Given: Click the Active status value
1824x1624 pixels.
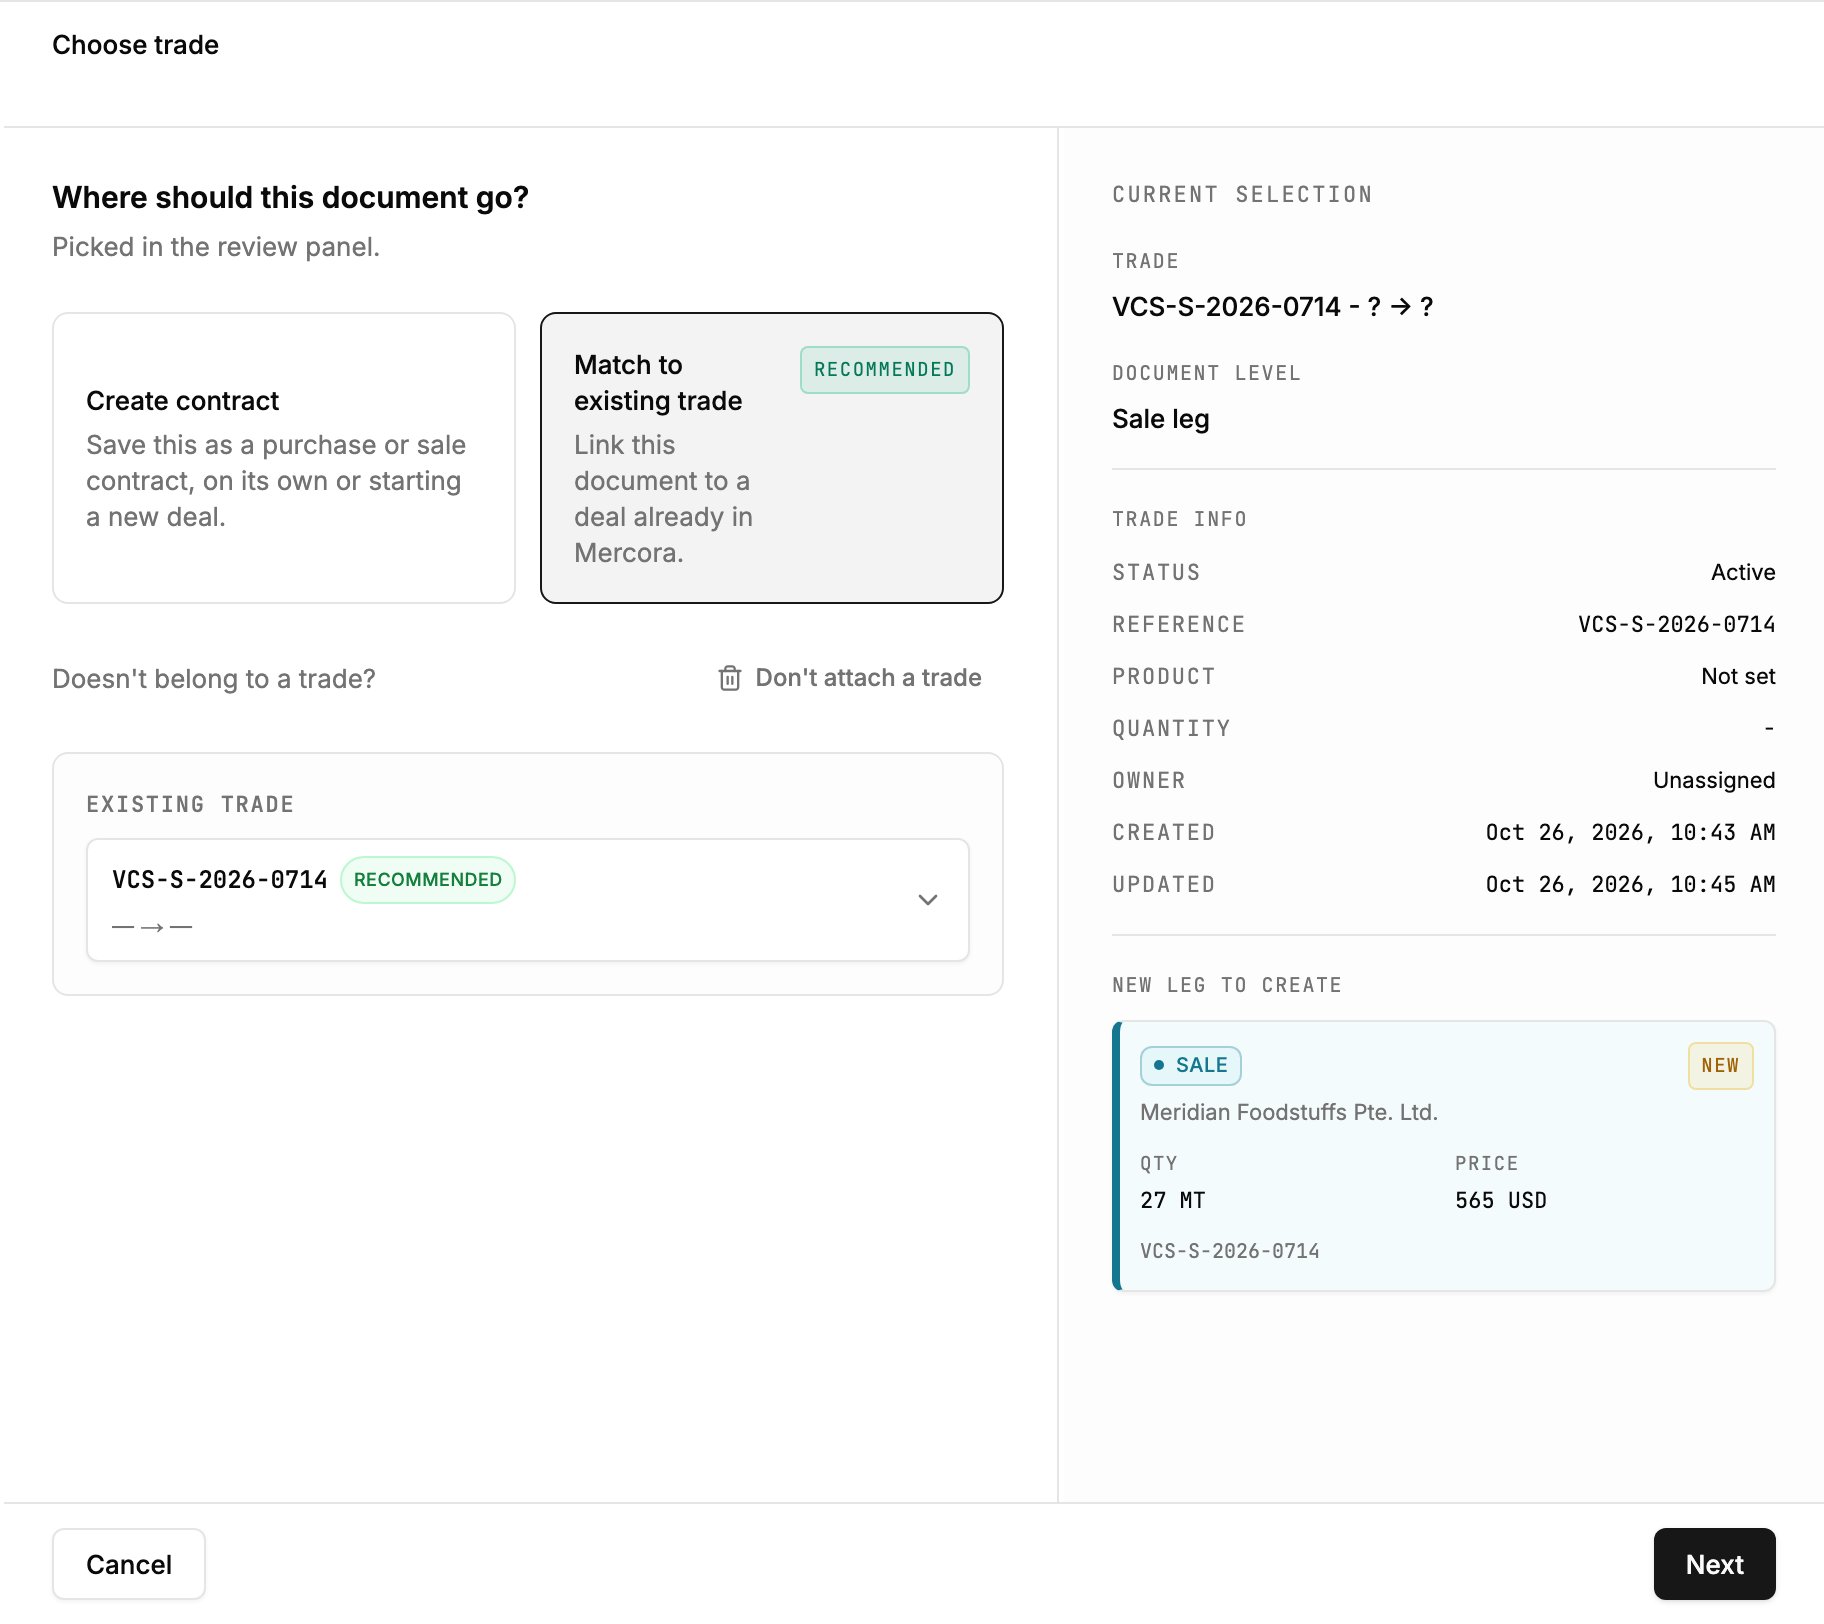Looking at the screenshot, I should 1743,573.
